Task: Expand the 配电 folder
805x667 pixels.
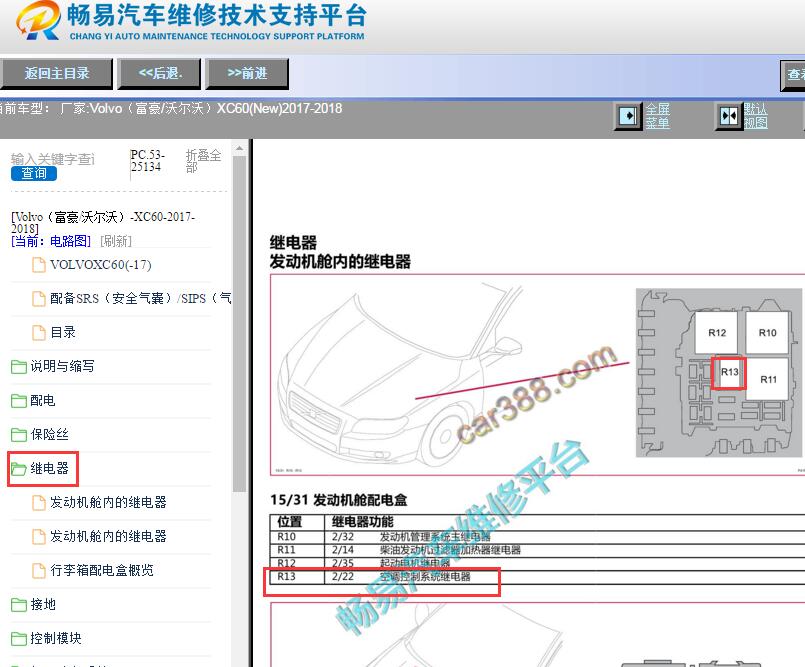Action: [43, 400]
